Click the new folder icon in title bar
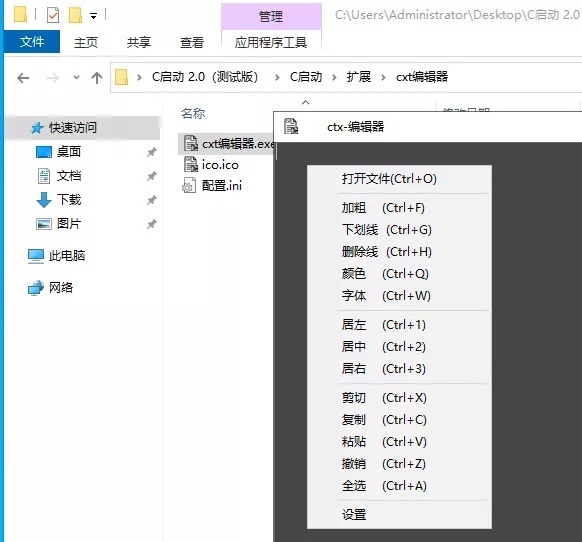Screen dimensions: 582x542 (75, 15)
